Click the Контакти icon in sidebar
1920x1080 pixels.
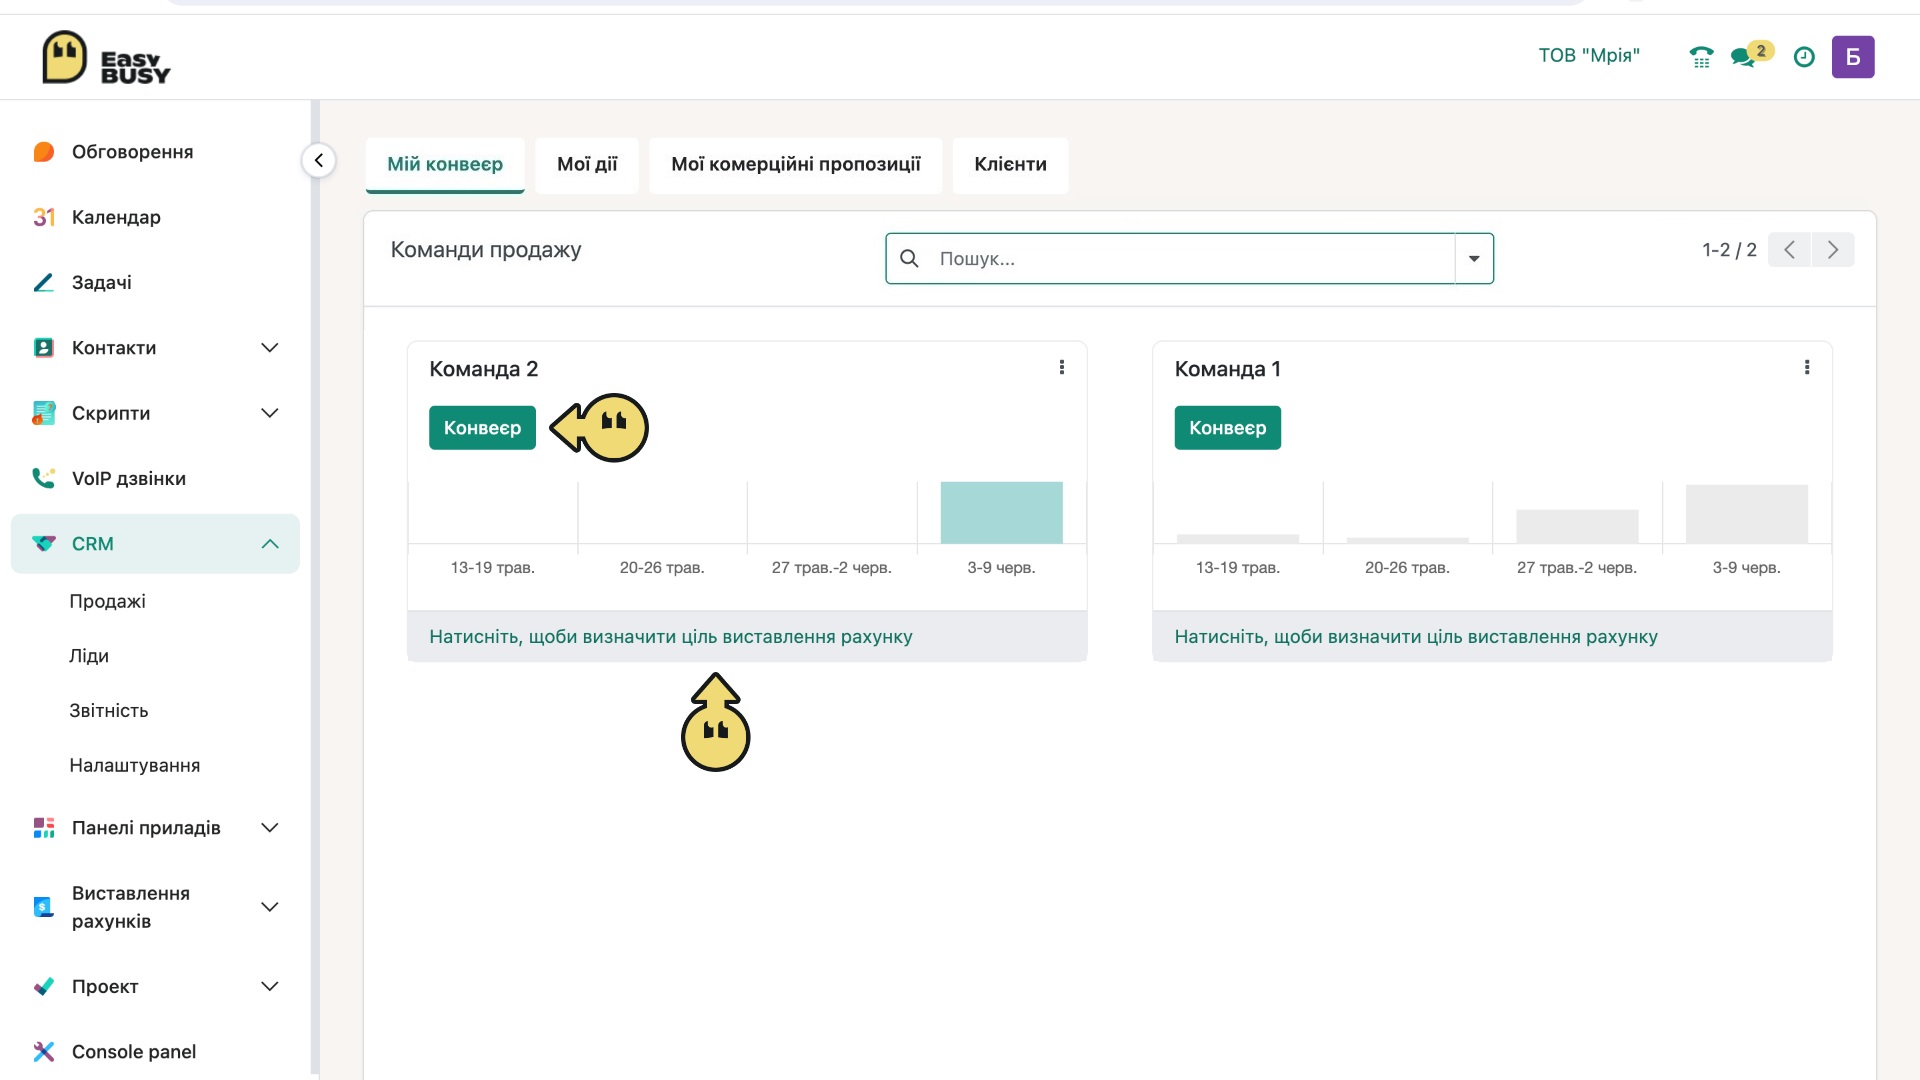tap(43, 348)
